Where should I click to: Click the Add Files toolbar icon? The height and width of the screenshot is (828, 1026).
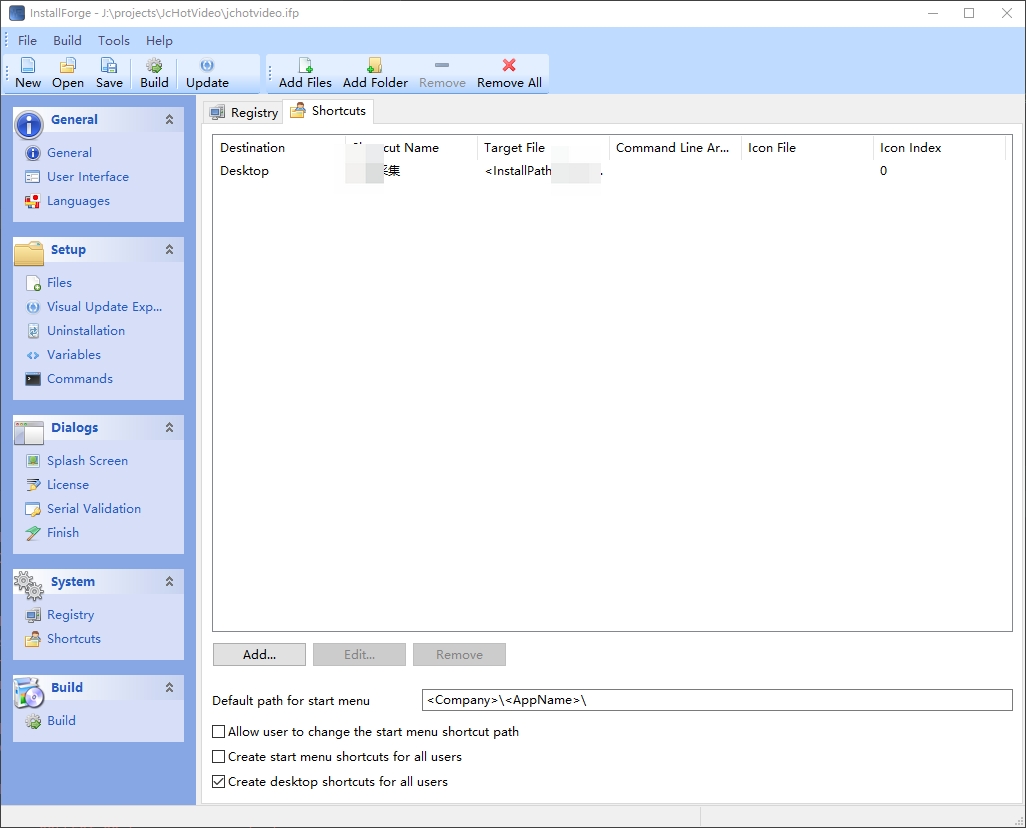(x=305, y=65)
